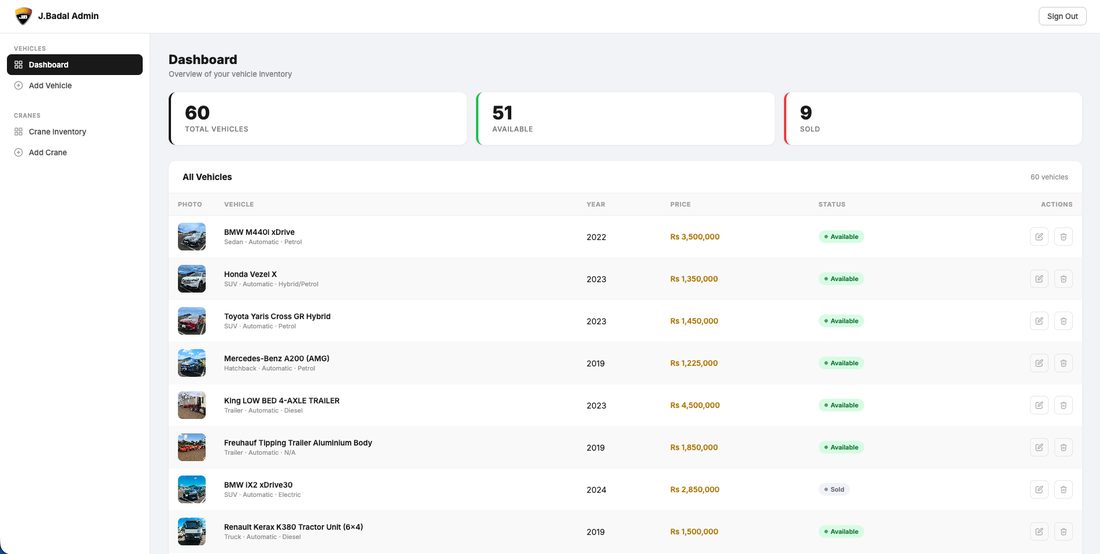Edit the BMW iX2 xDrive30 entry
This screenshot has width=1100, height=554.
point(1039,489)
